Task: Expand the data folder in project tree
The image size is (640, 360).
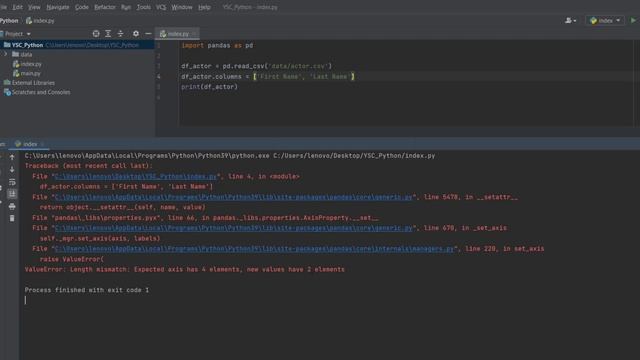Action: point(6,54)
